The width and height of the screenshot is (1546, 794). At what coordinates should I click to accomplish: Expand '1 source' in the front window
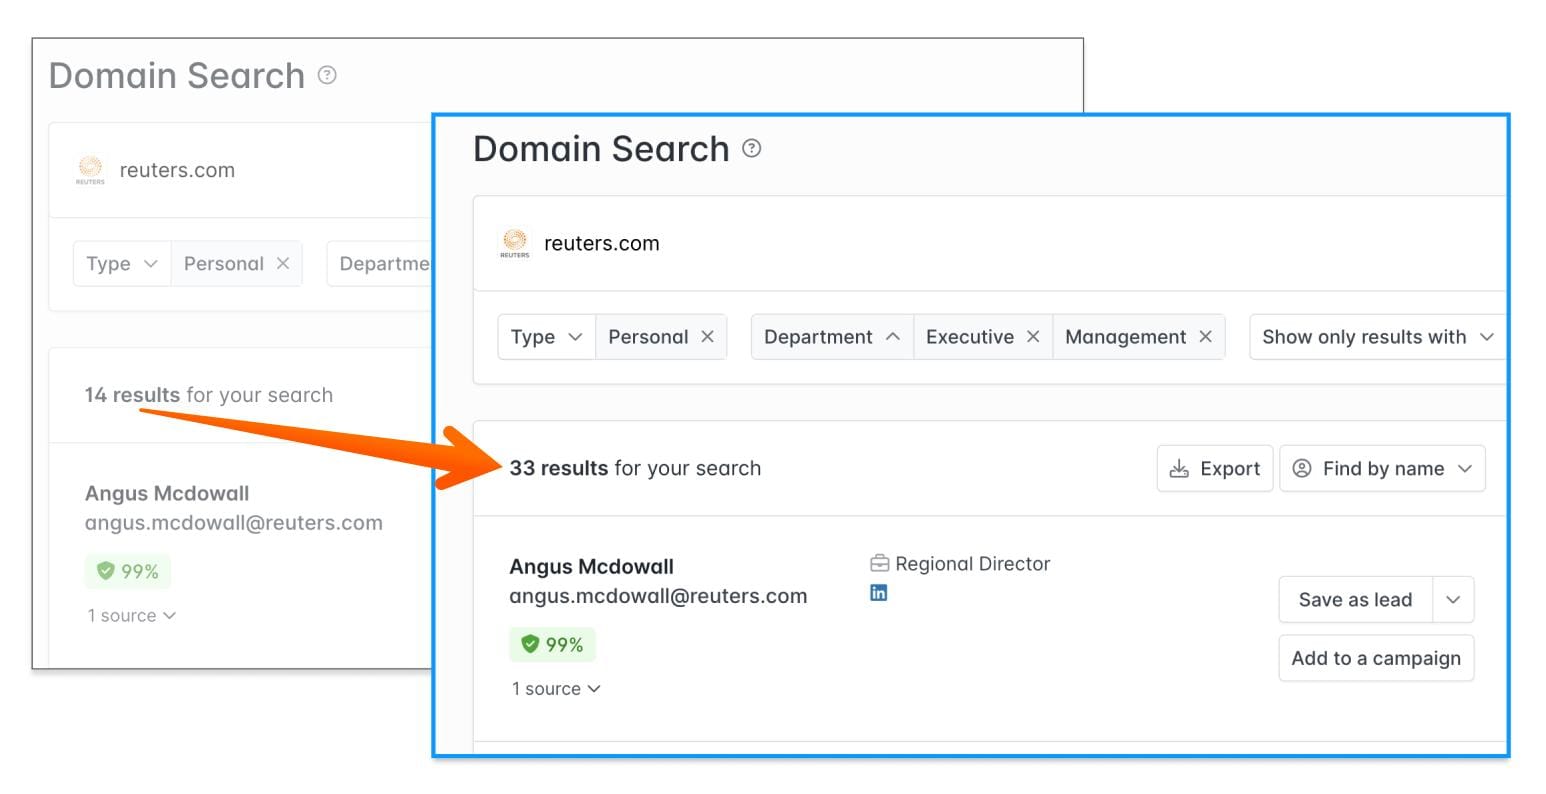(556, 689)
